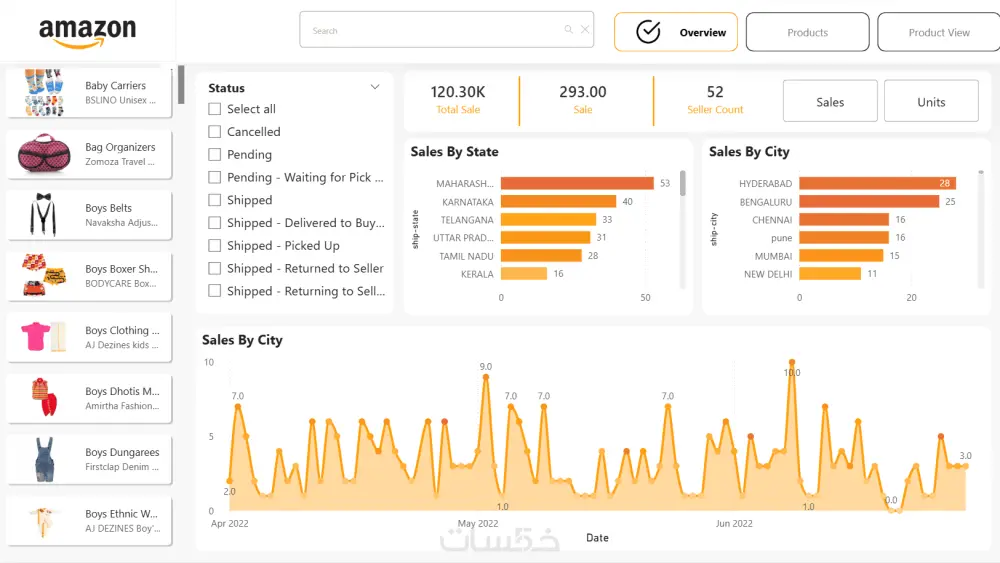This screenshot has height=563, width=1000.
Task: Check Pending - Waiting for Pick checkbox
Action: coord(215,177)
